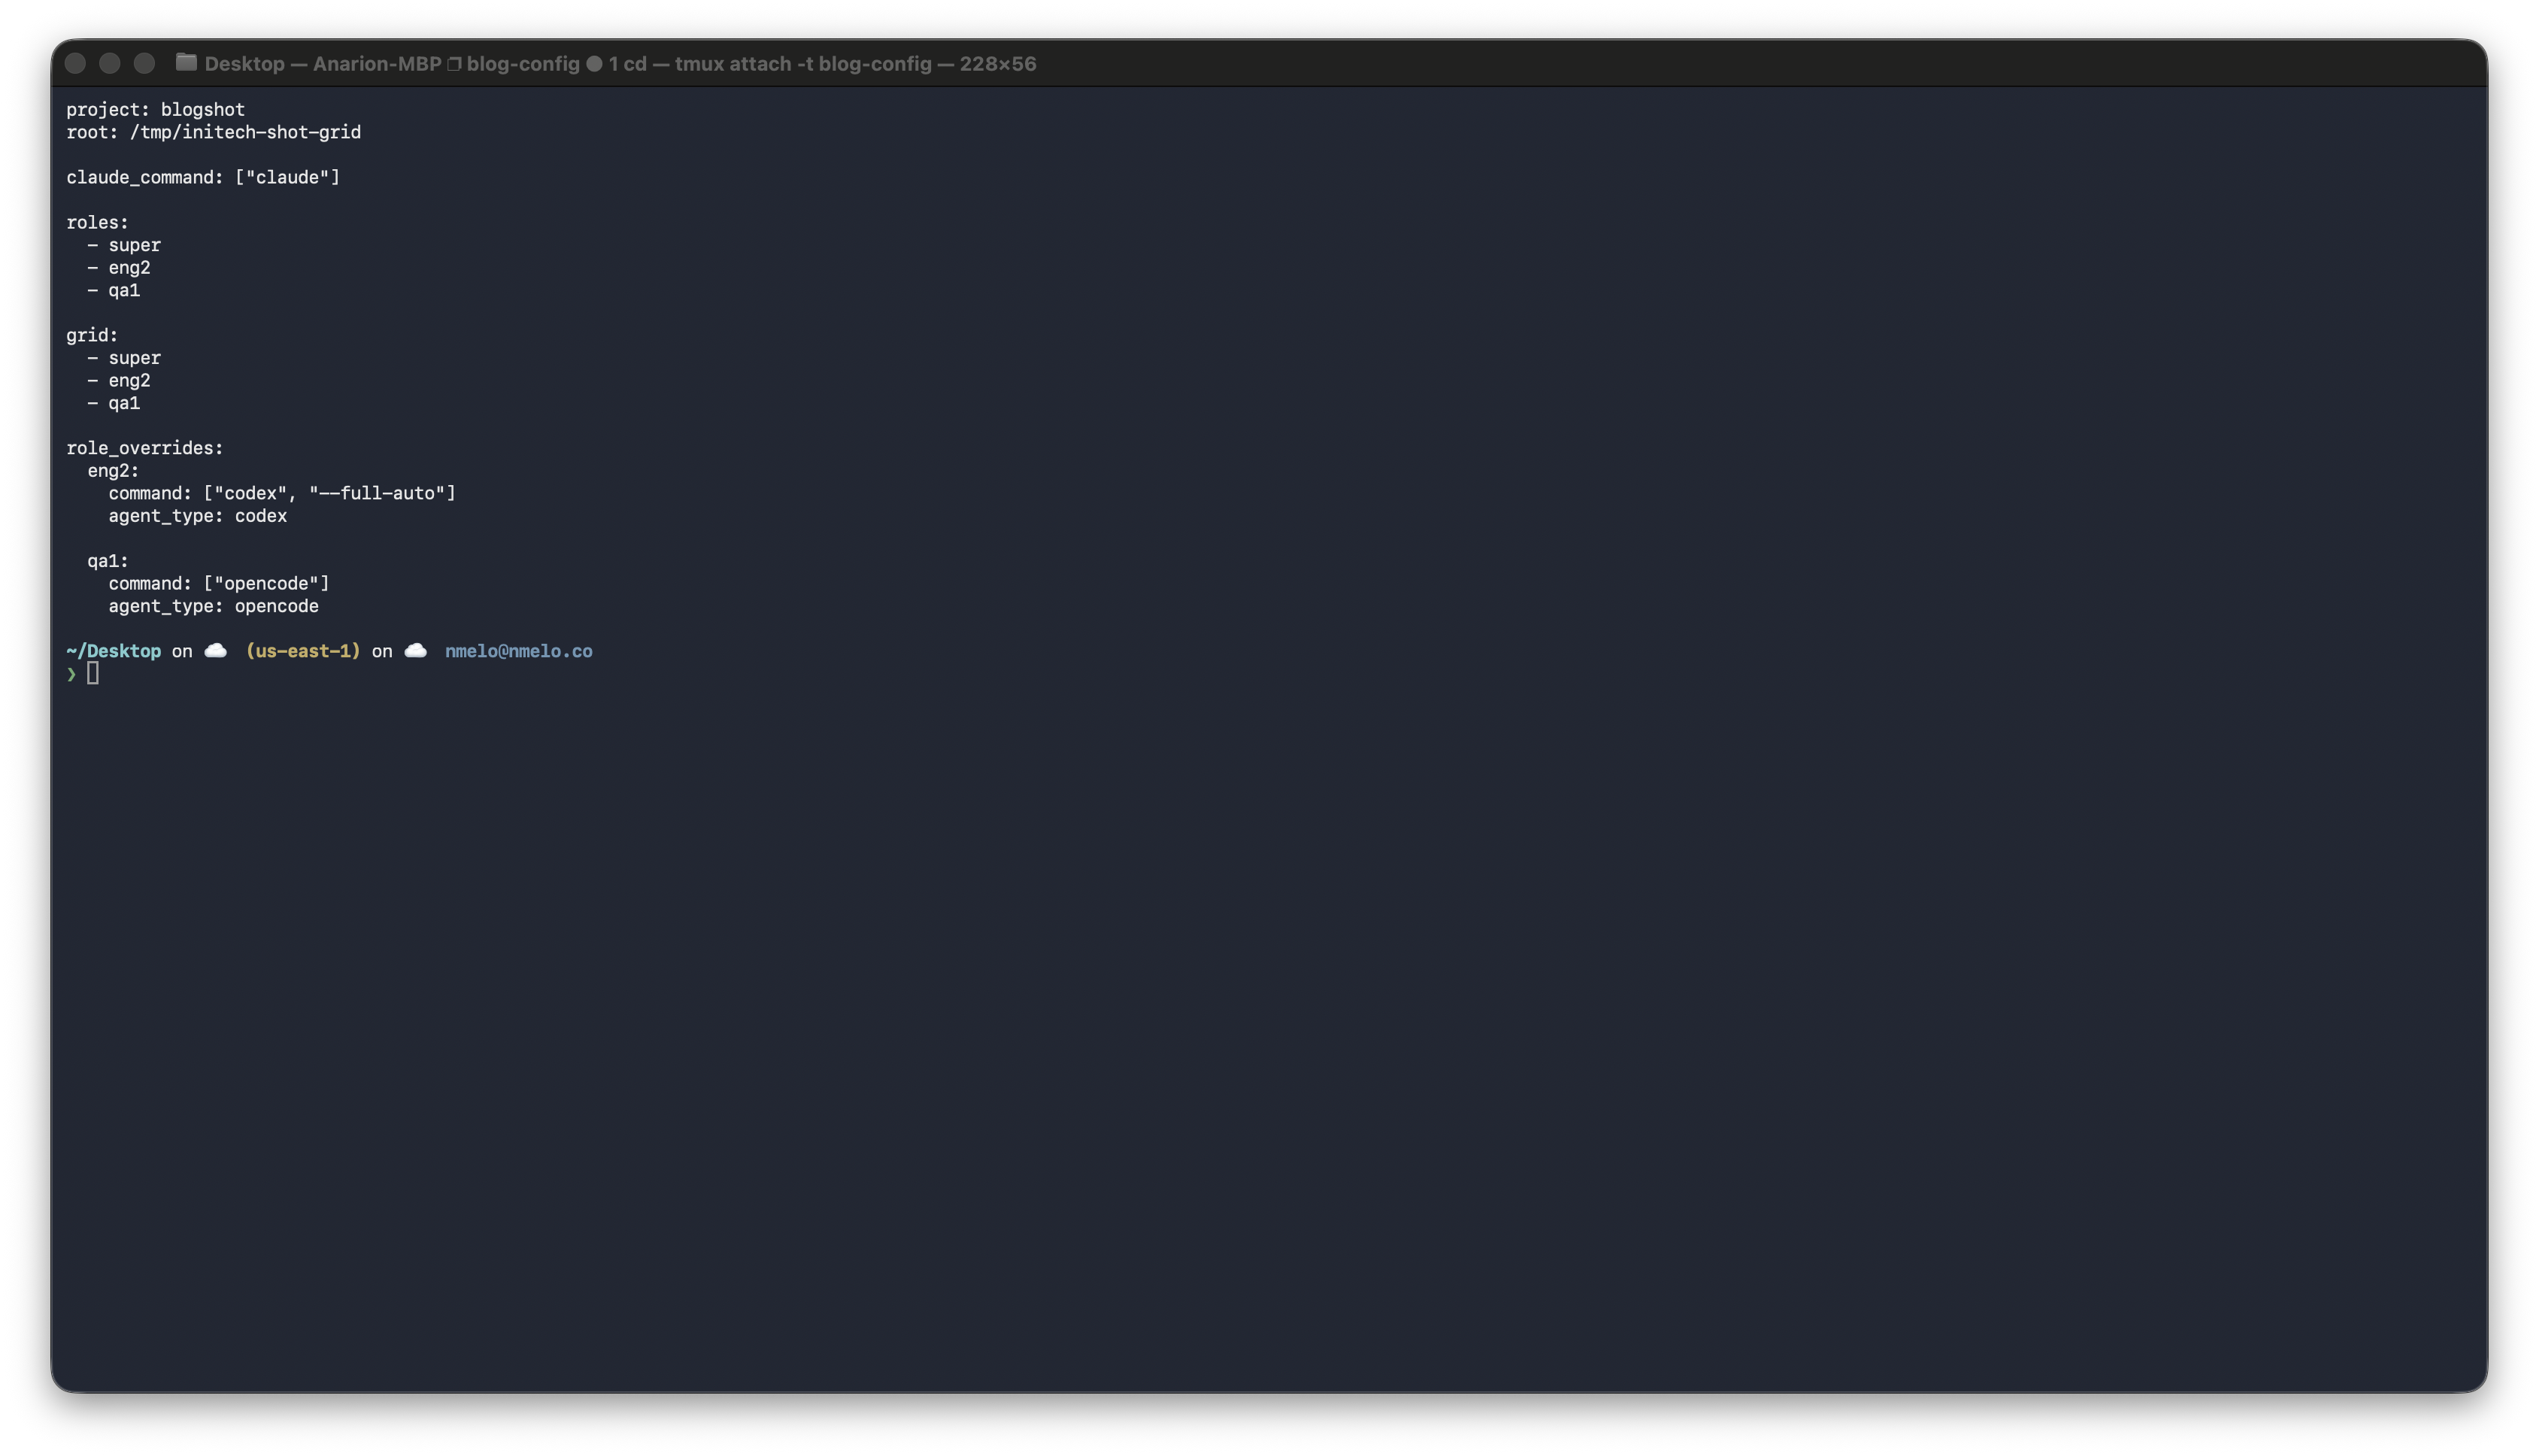The image size is (2539, 1456).
Task: Click the green prompt arrow chevron
Action: point(71,674)
